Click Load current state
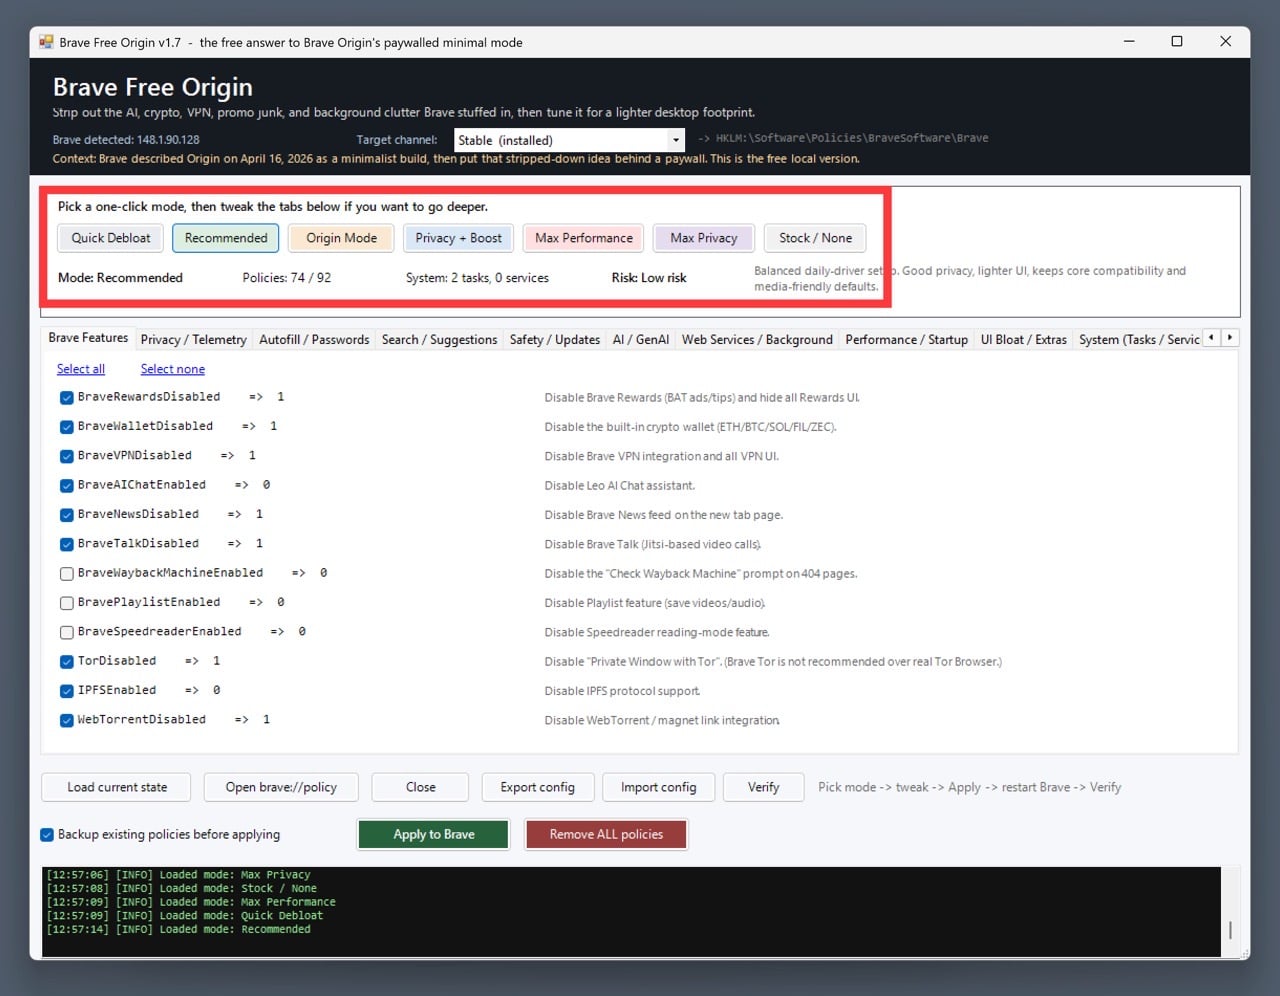The image size is (1280, 996). 117,787
